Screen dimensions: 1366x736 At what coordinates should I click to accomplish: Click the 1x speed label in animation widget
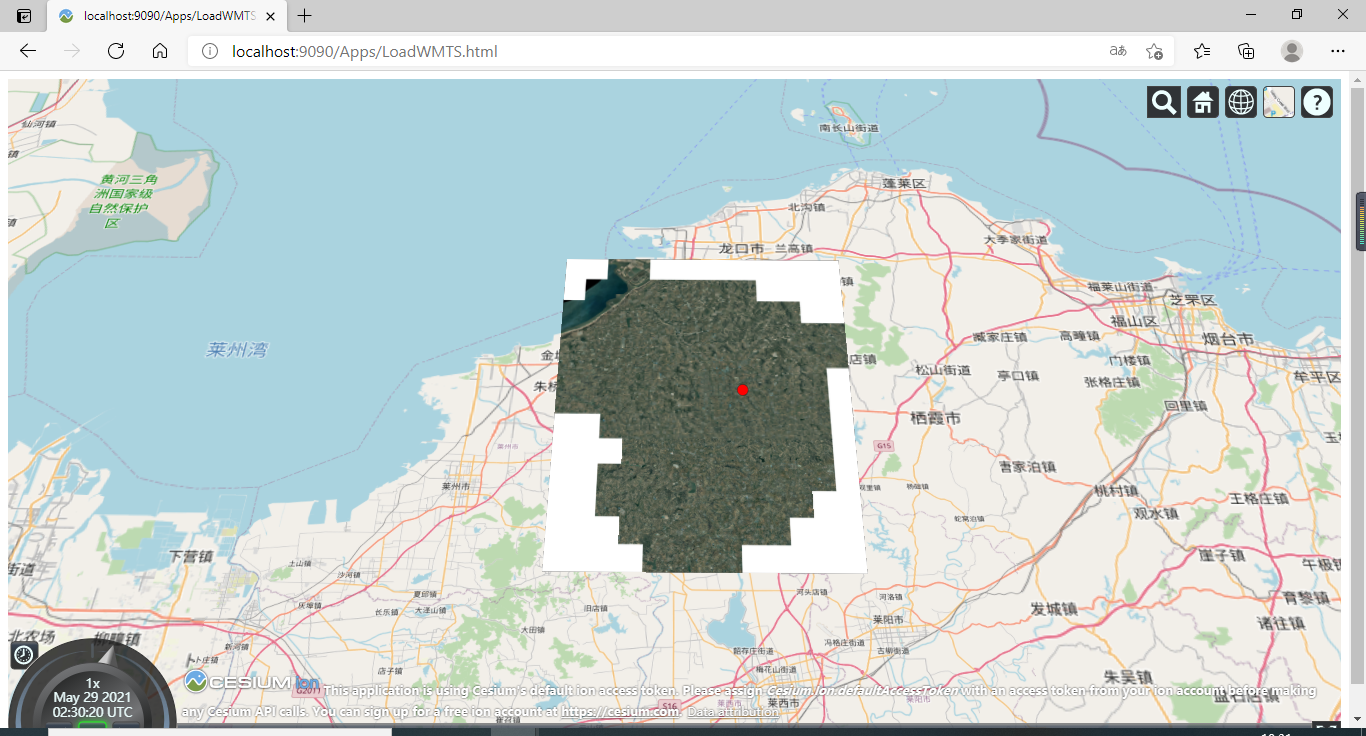(x=93, y=683)
